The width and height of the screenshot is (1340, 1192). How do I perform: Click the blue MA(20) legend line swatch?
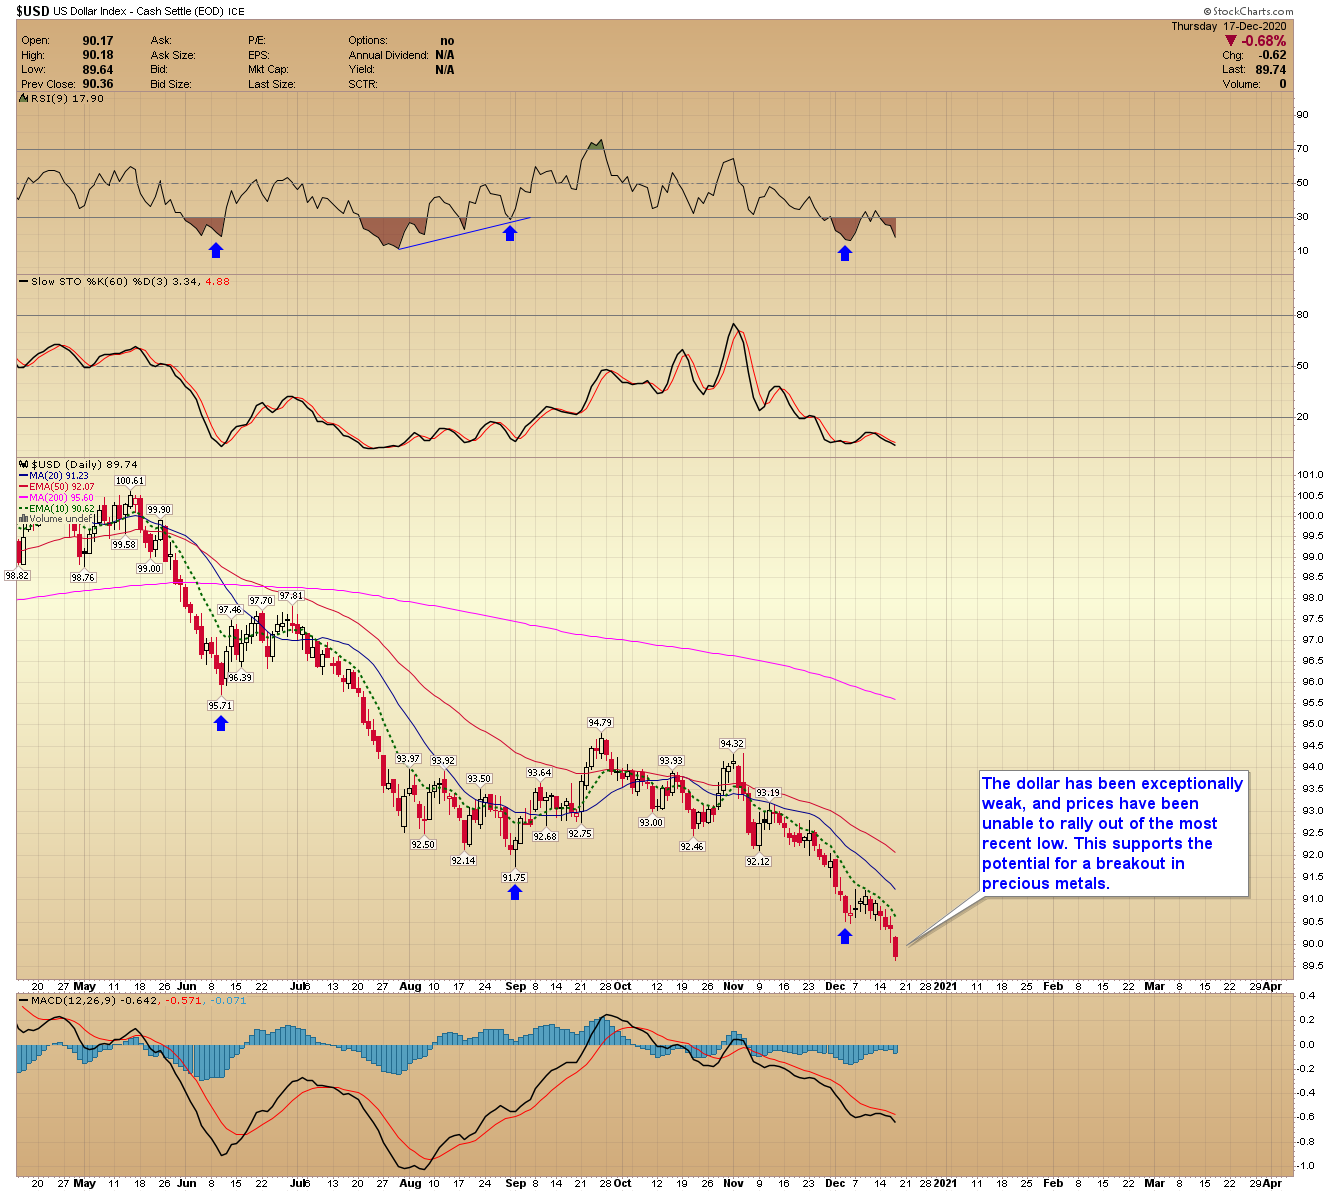coord(23,476)
